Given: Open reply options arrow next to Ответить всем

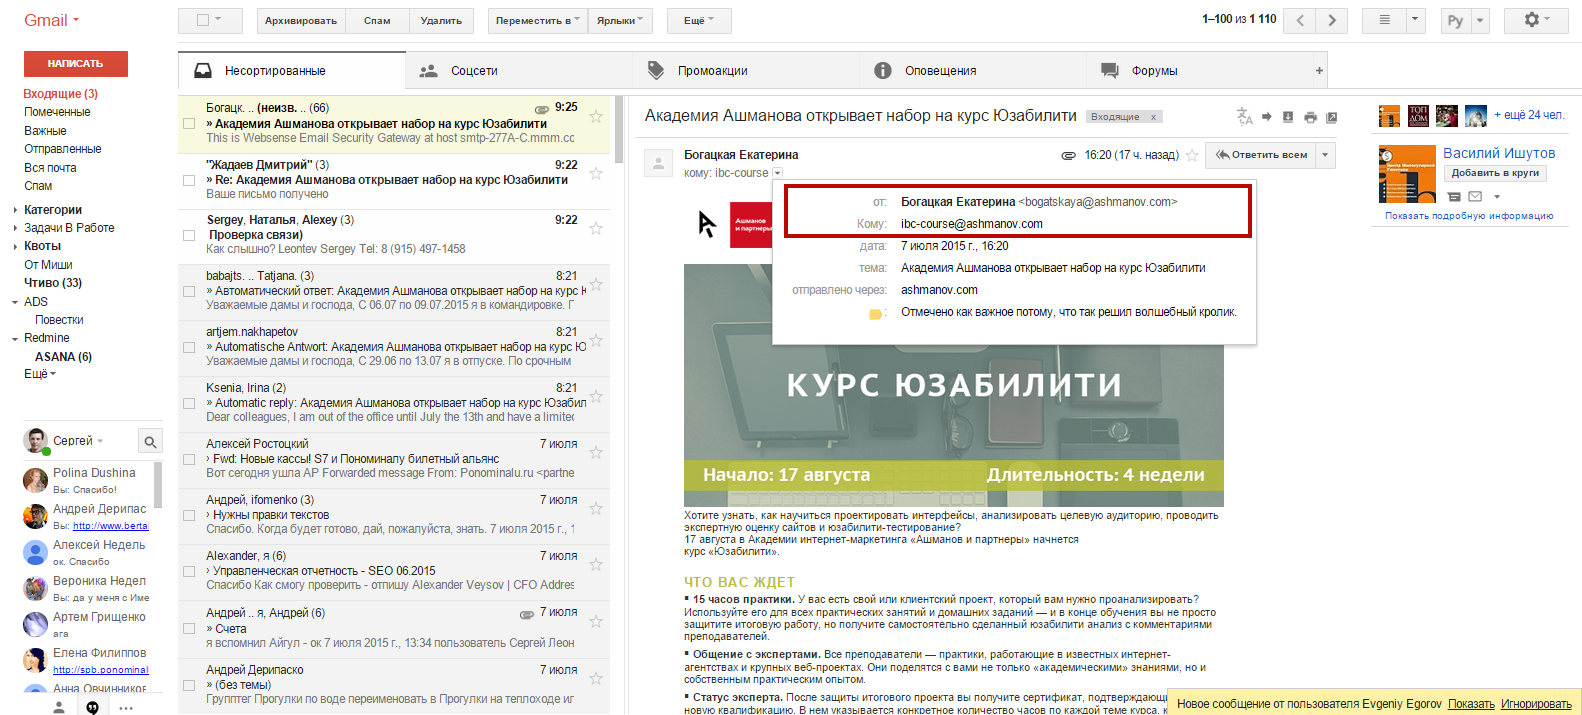Looking at the screenshot, I should (1325, 155).
